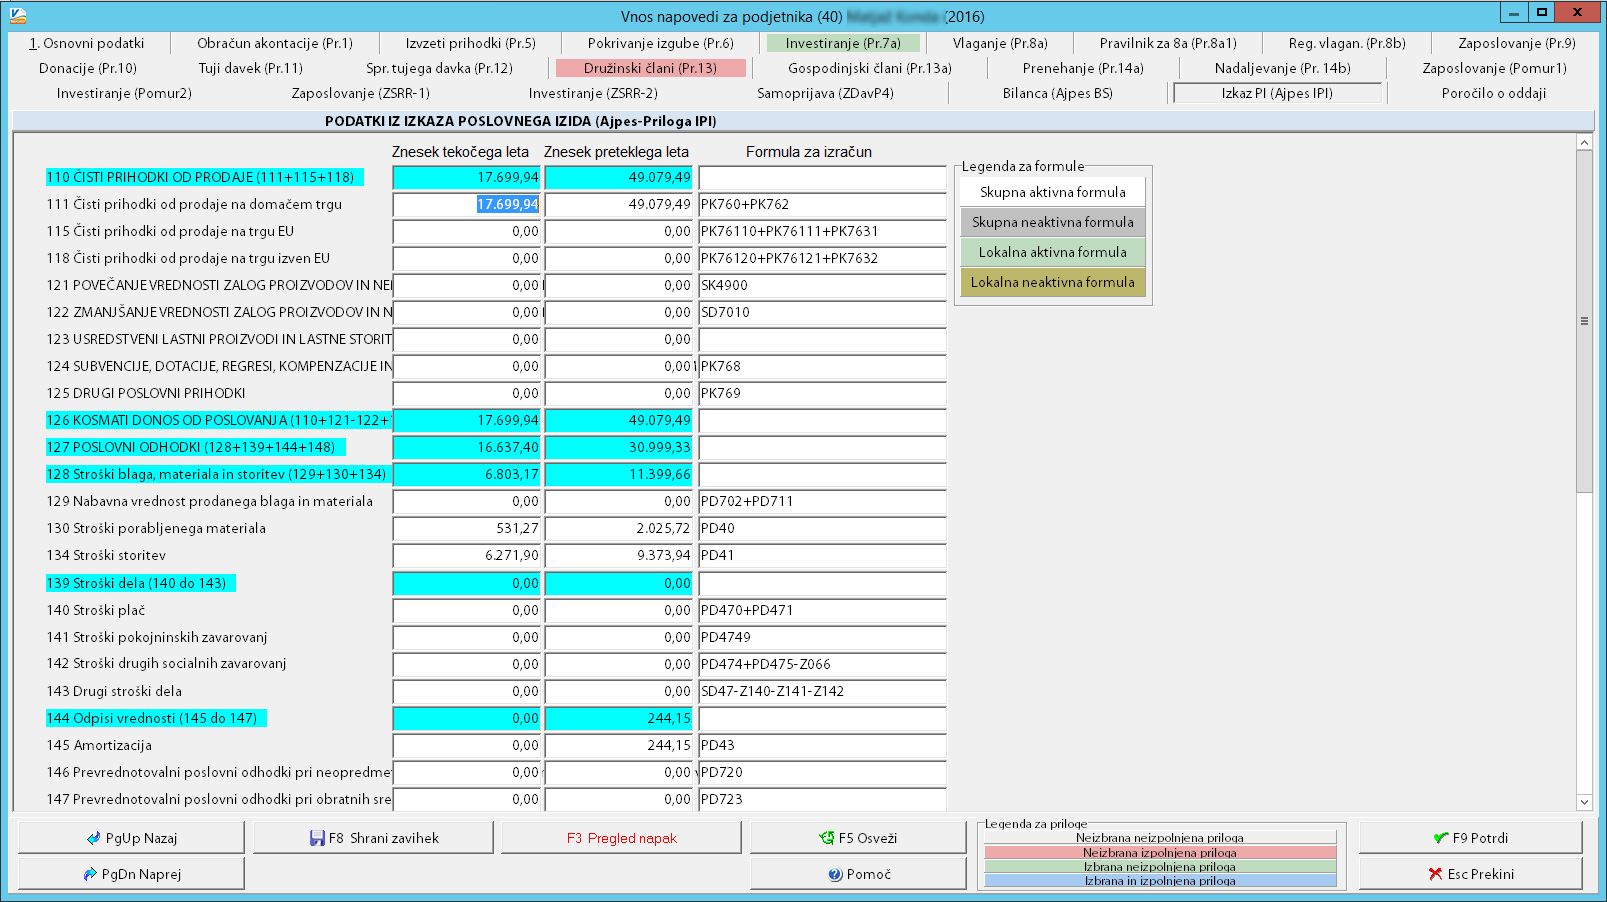Click formula field PD4749
1607x902 pixels.
coord(822,637)
